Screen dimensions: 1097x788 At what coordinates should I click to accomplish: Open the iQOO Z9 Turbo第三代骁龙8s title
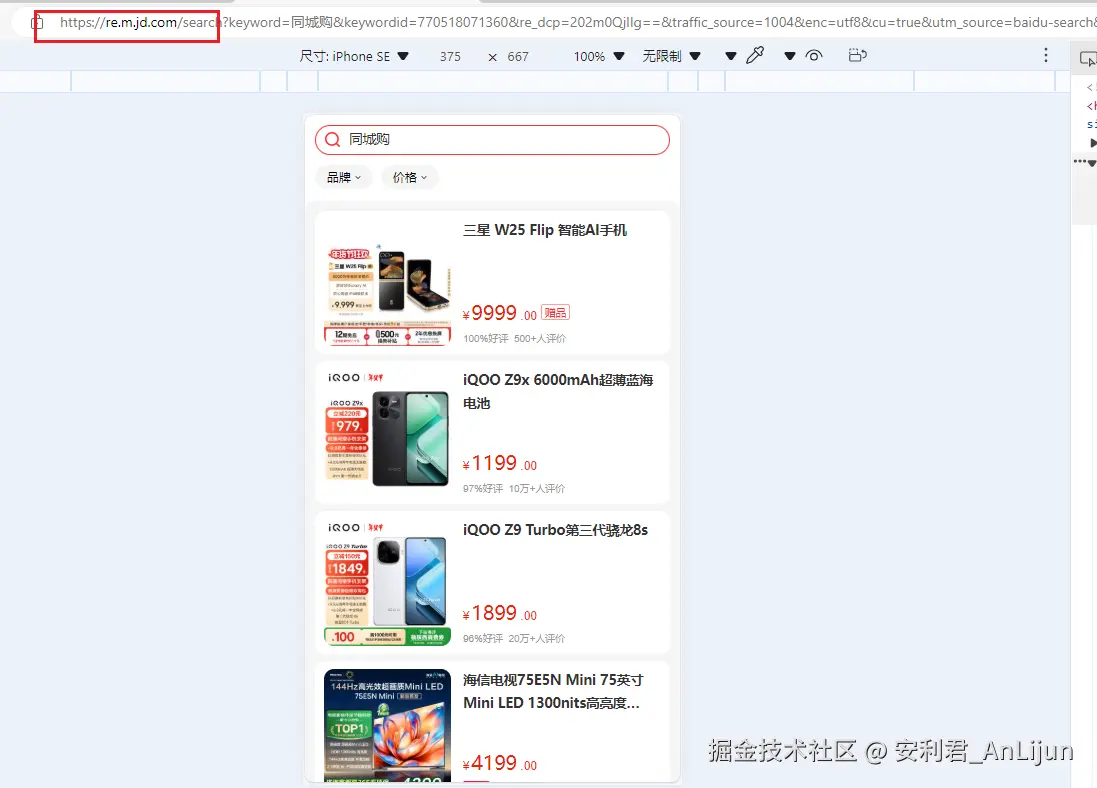[555, 530]
